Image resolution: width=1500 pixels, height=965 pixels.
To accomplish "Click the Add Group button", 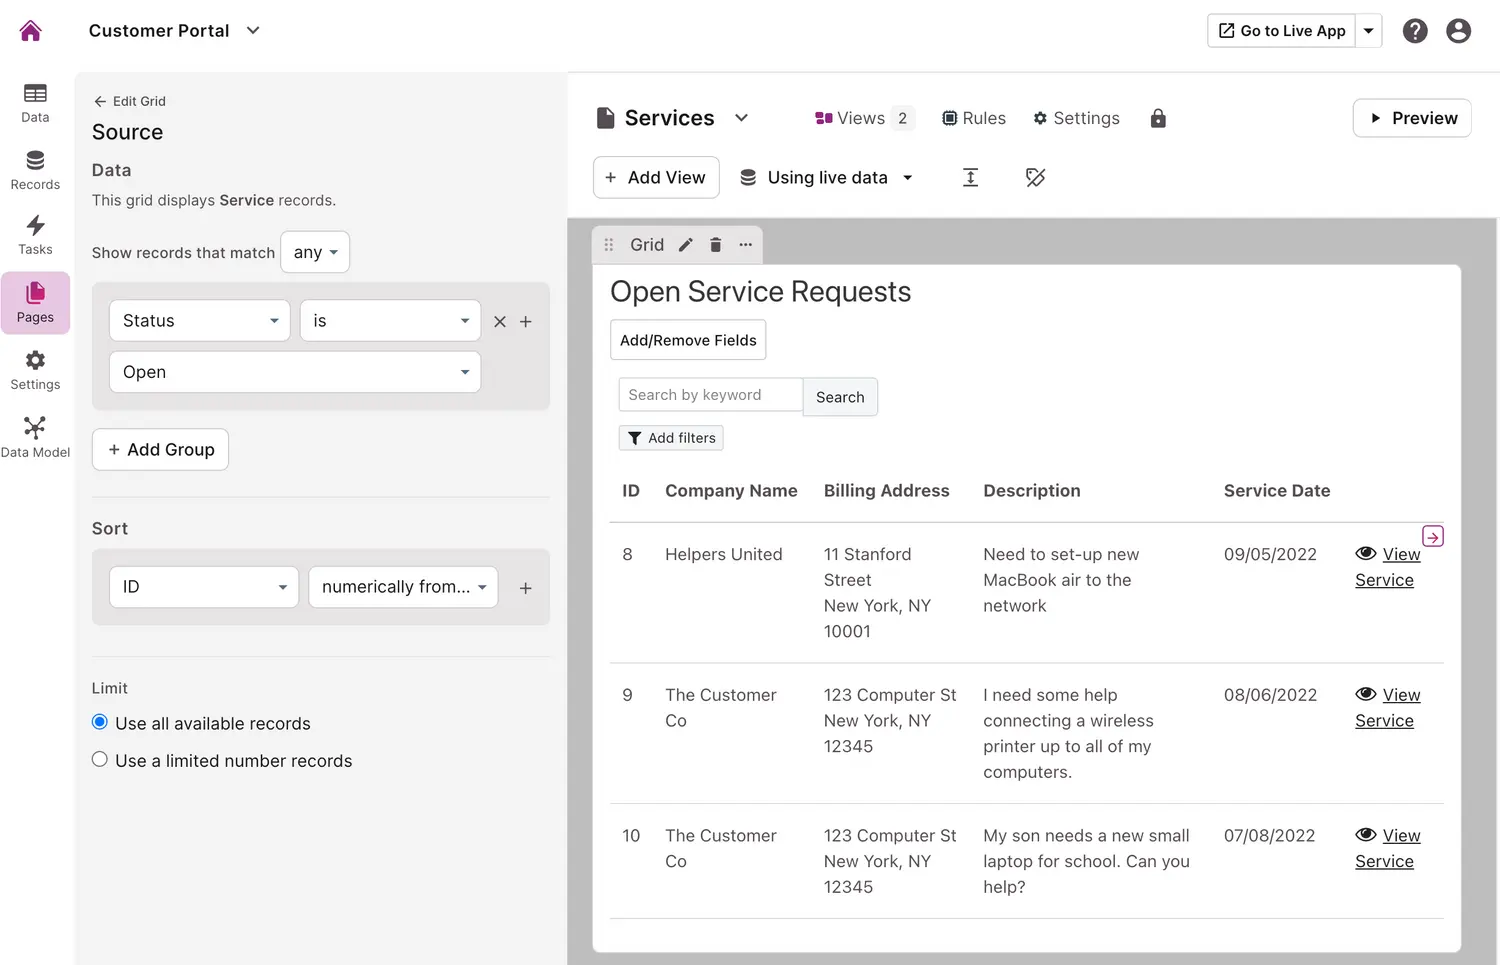I will click(161, 450).
